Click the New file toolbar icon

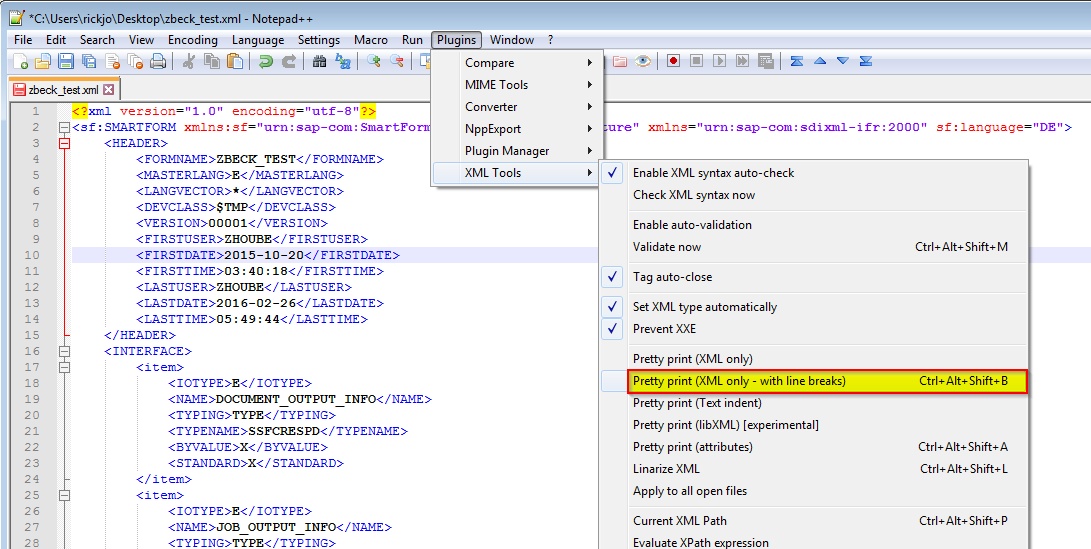point(21,61)
